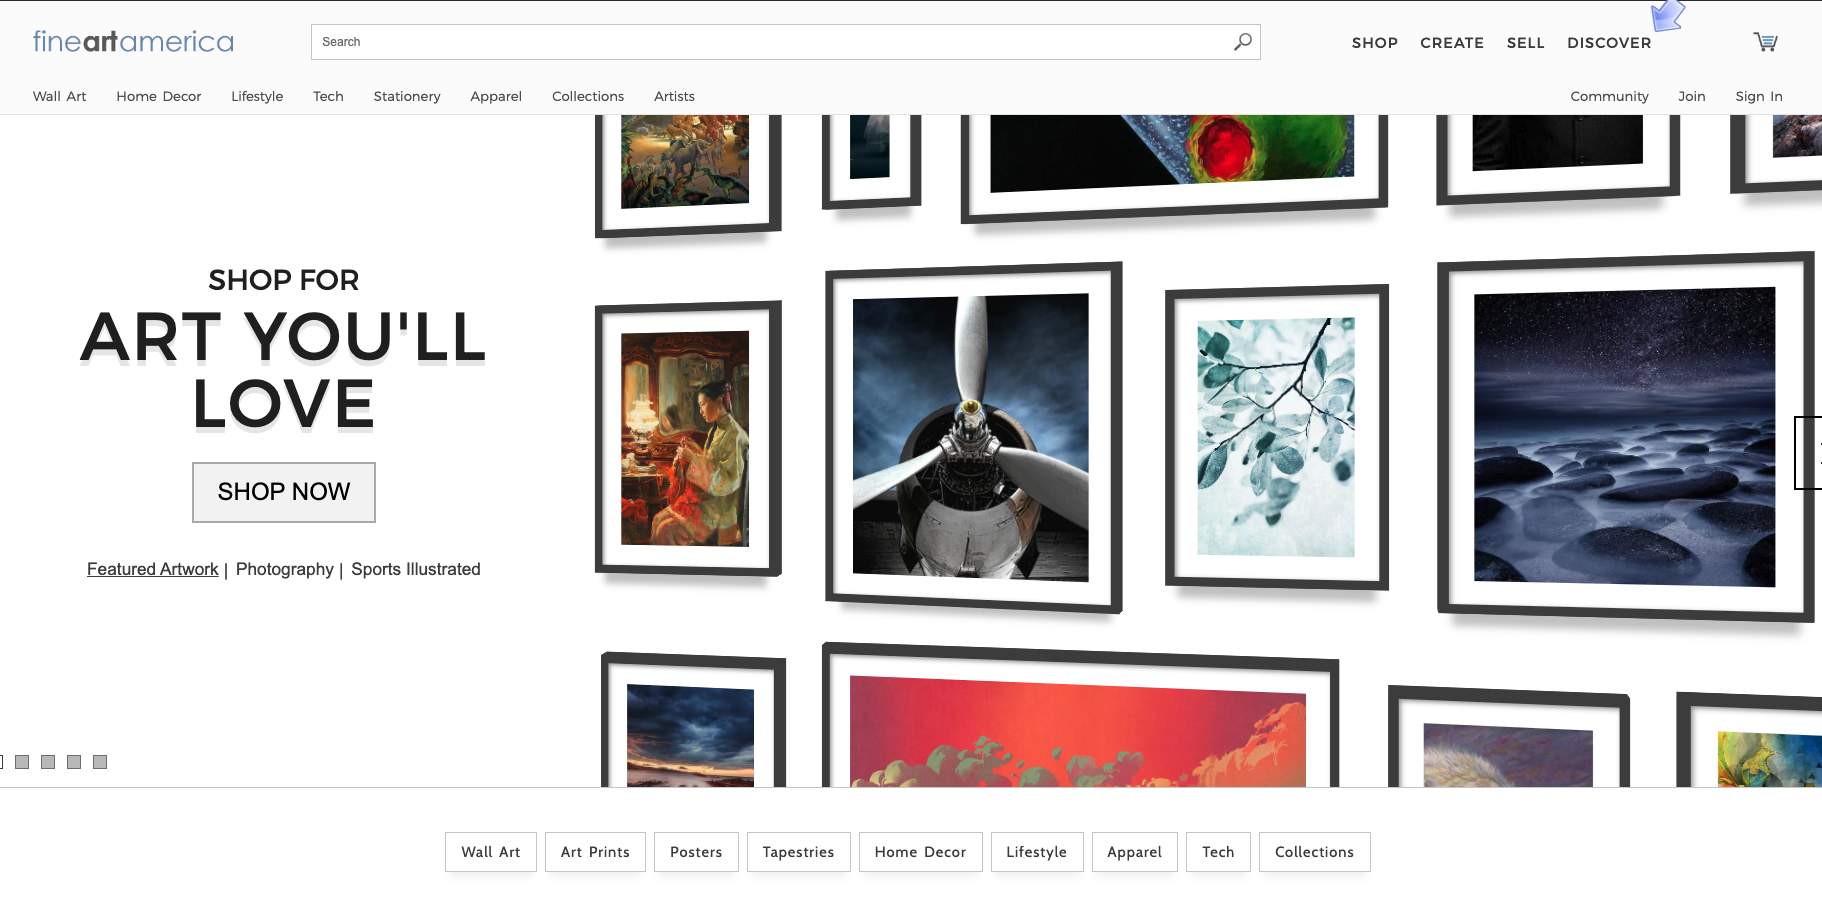The width and height of the screenshot is (1822, 901).
Task: Click the Apparel button below banner
Action: point(1135,852)
